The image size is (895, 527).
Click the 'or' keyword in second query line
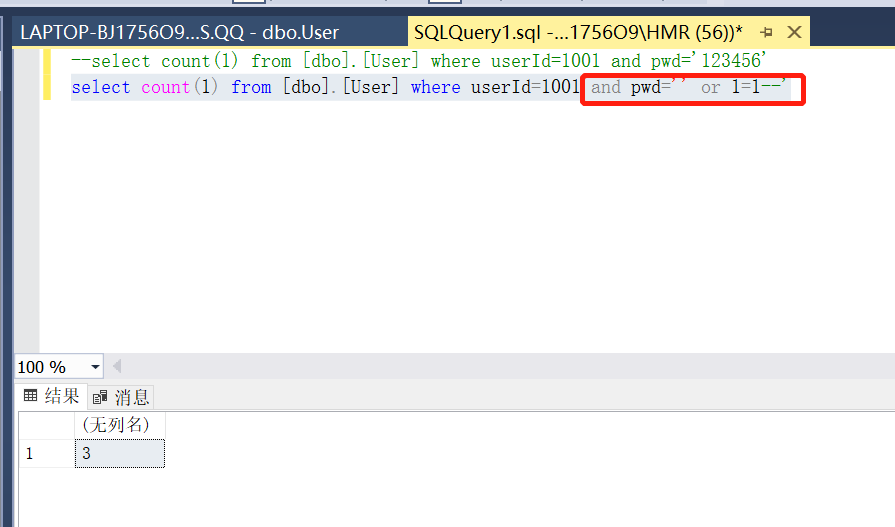711,87
